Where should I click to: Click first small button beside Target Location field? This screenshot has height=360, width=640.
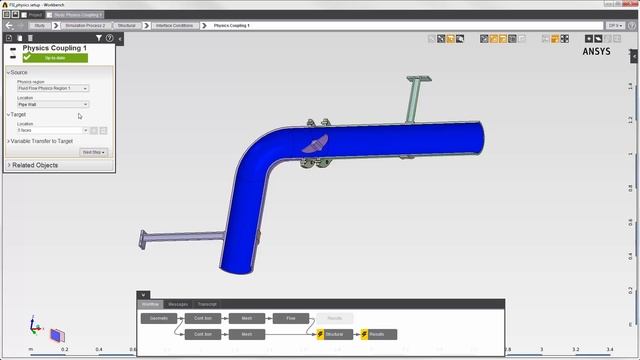click(94, 130)
